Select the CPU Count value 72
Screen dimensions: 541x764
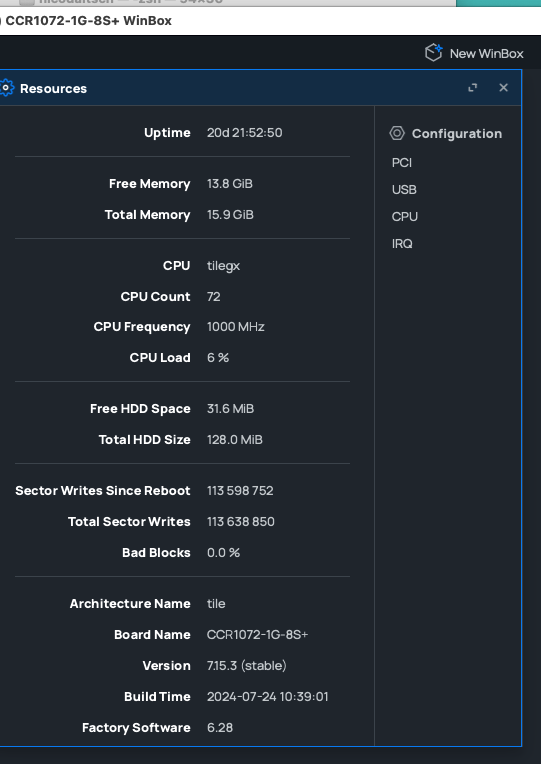pos(213,297)
